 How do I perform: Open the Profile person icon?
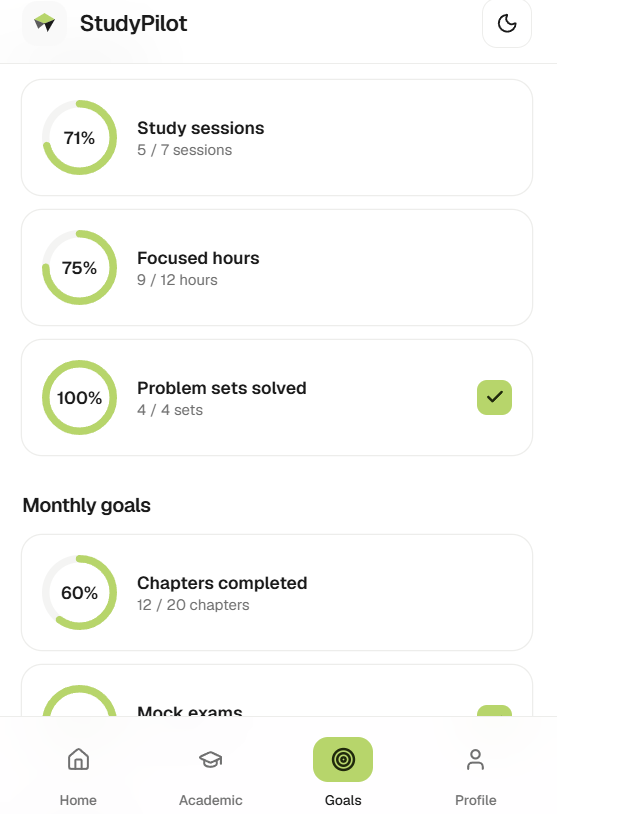click(x=475, y=759)
